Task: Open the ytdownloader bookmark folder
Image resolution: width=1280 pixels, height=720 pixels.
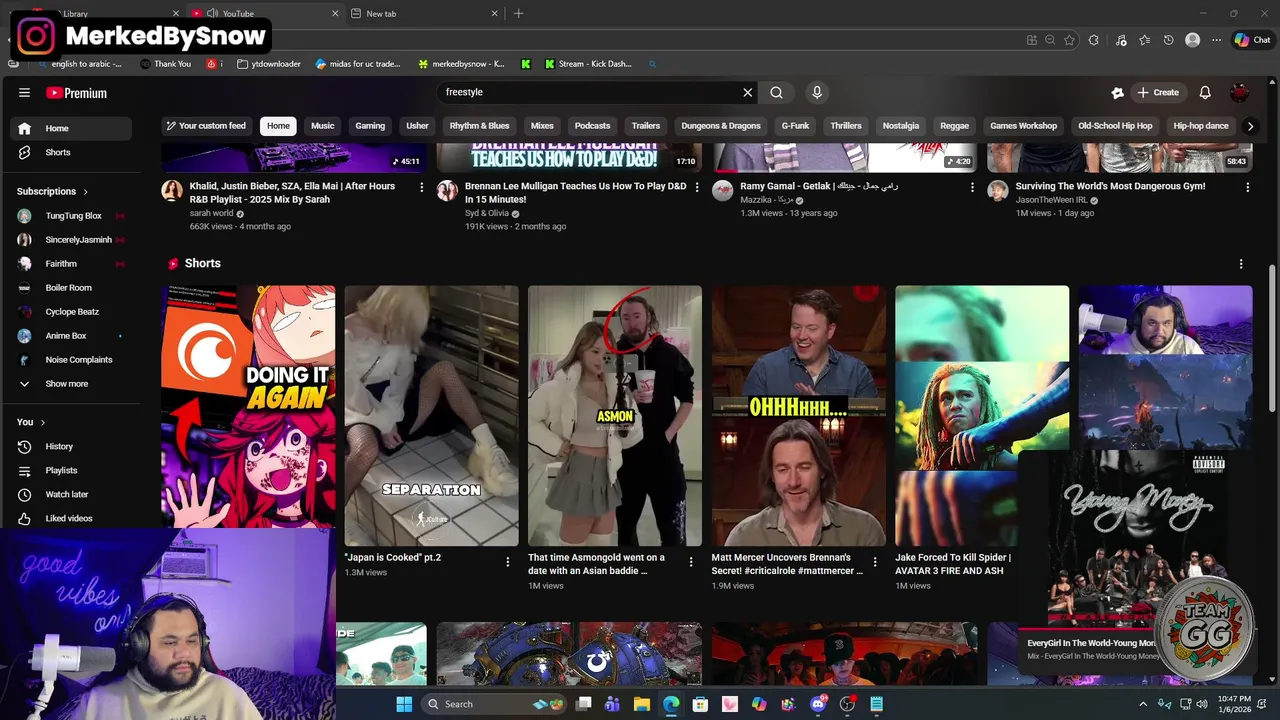Action: (x=269, y=64)
